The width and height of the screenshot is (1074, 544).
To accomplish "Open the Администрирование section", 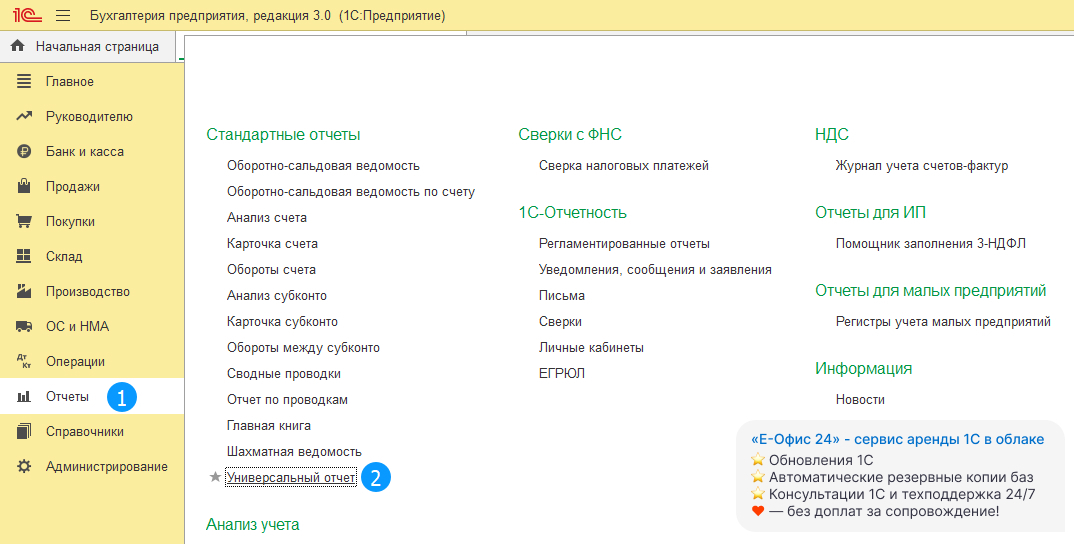I will (92, 466).
